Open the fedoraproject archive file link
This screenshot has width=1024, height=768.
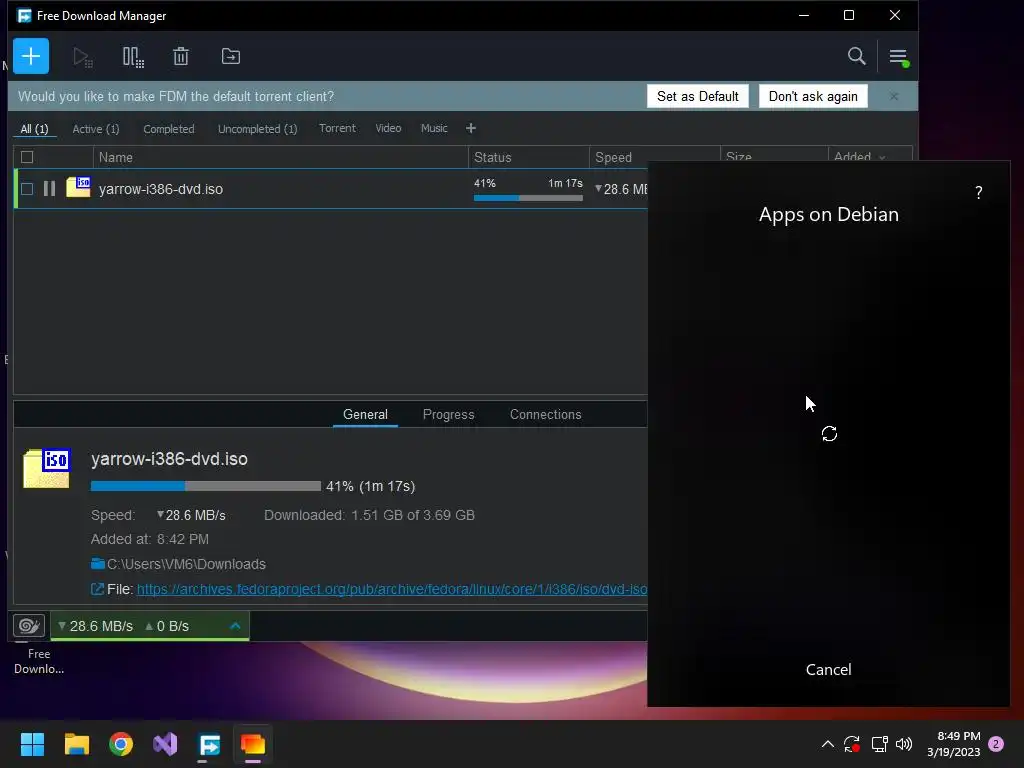pos(392,589)
